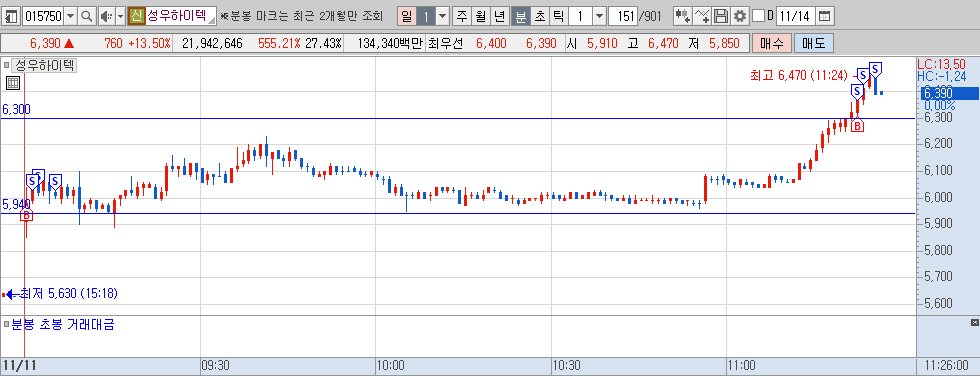Open chart settings gear icon
980x376 pixels.
point(740,16)
